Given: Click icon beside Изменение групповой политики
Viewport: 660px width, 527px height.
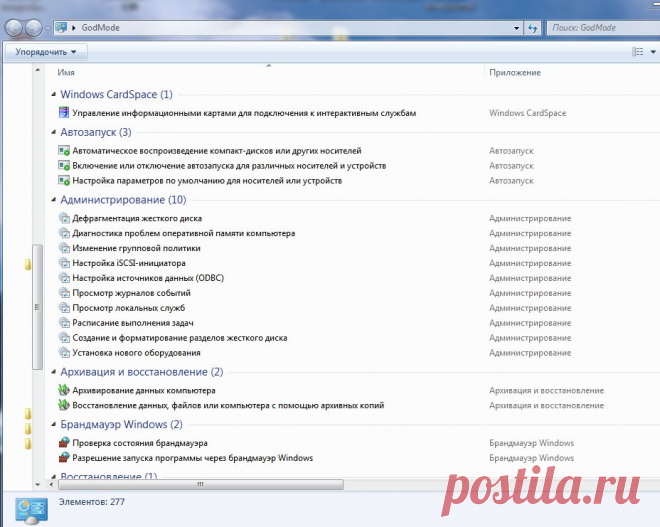Looking at the screenshot, I should point(64,248).
